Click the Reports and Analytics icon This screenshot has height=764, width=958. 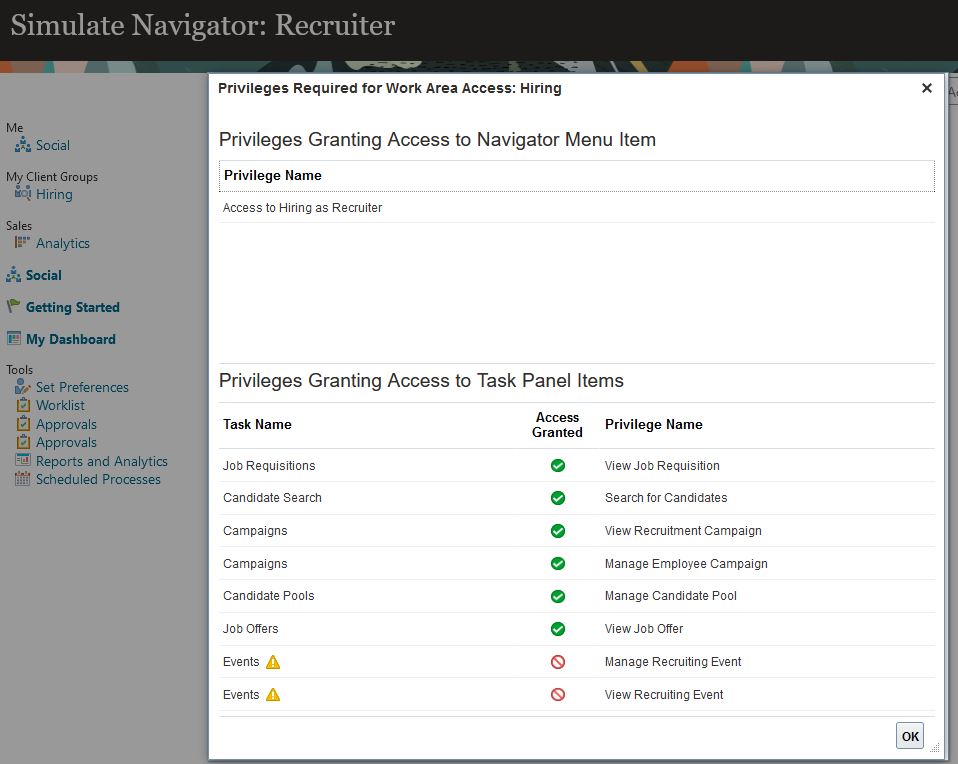coord(23,460)
